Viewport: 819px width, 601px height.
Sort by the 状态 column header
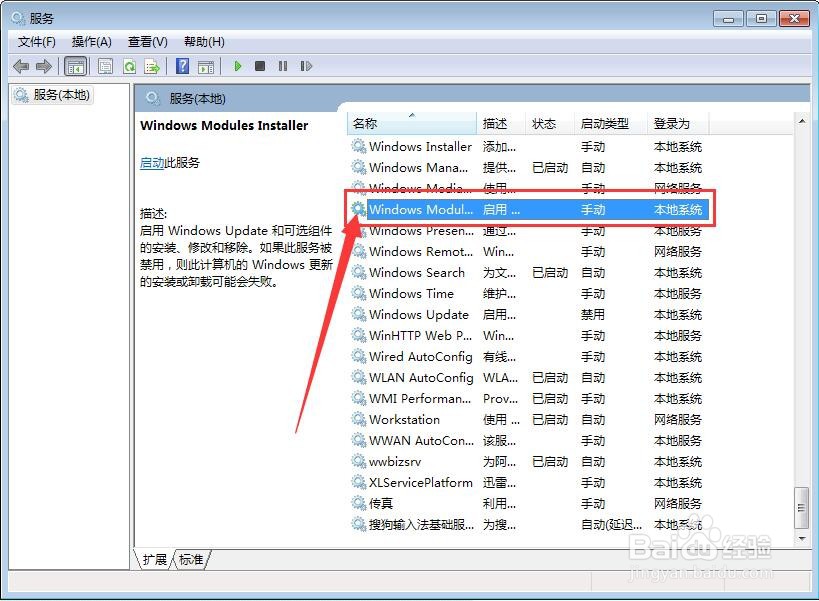point(550,124)
